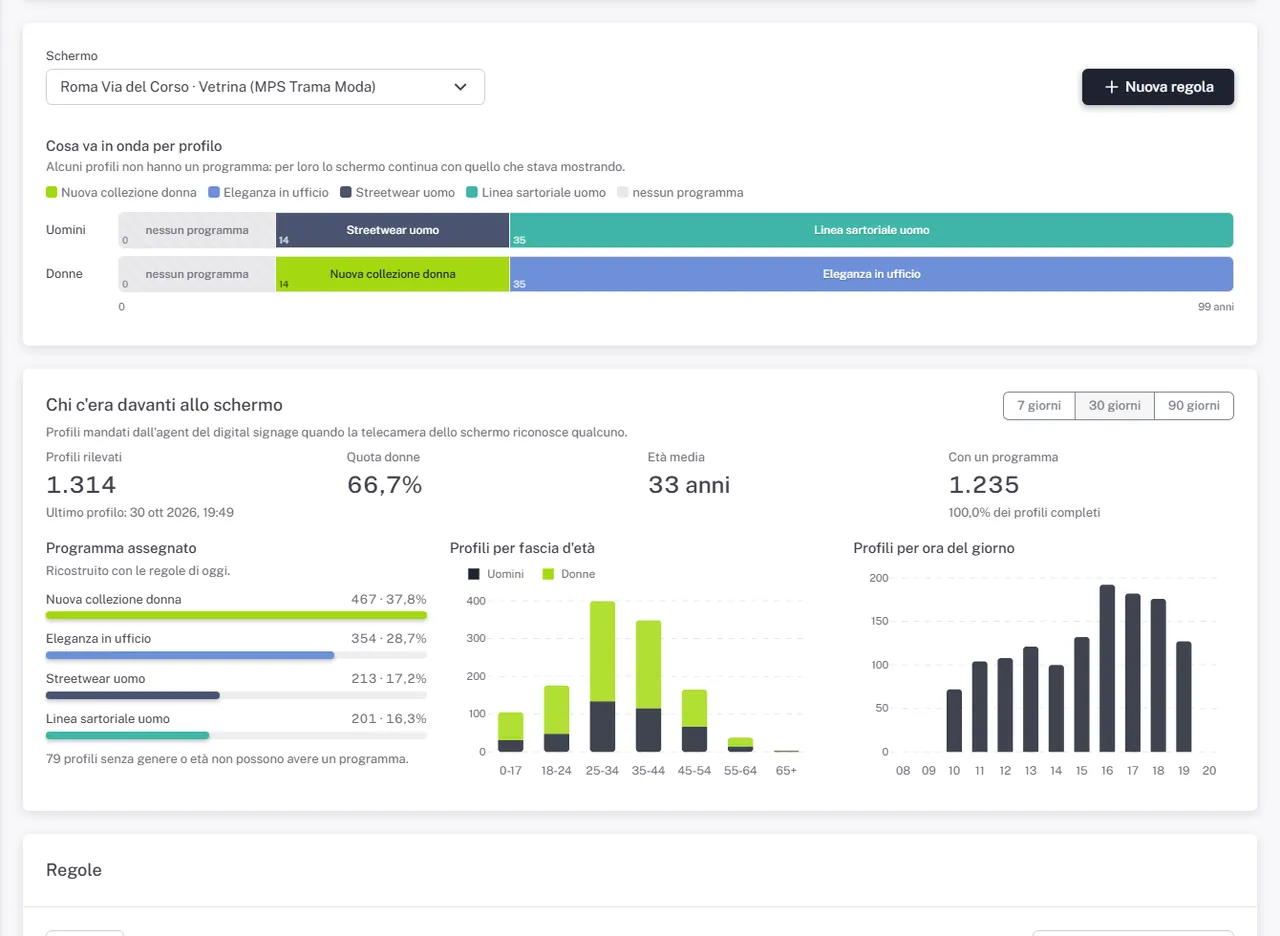Image resolution: width=1280 pixels, height=936 pixels.
Task: Select Eleganza in ufficio segment in Donne row
Action: coord(871,274)
